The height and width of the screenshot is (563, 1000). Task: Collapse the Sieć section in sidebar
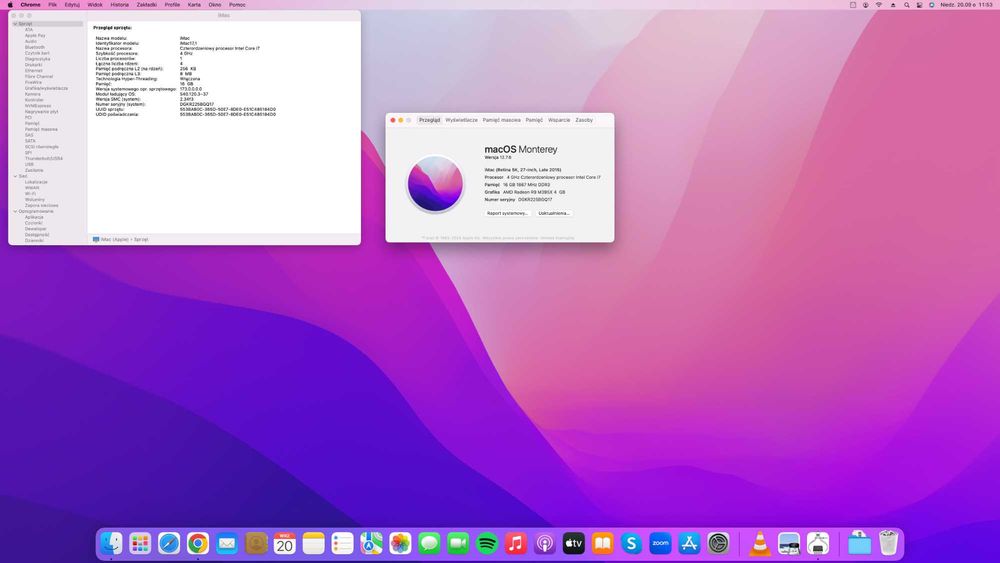point(15,176)
